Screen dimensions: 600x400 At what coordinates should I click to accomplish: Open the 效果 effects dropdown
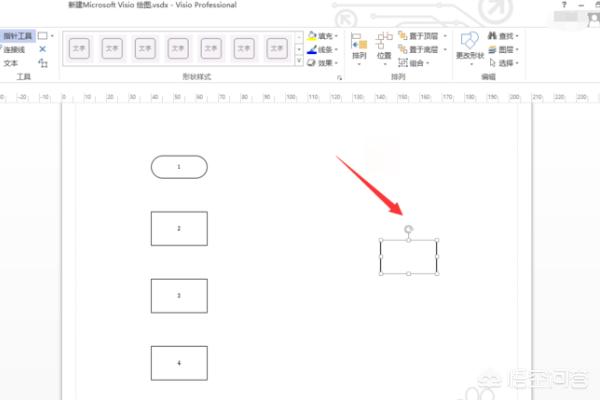(323, 63)
